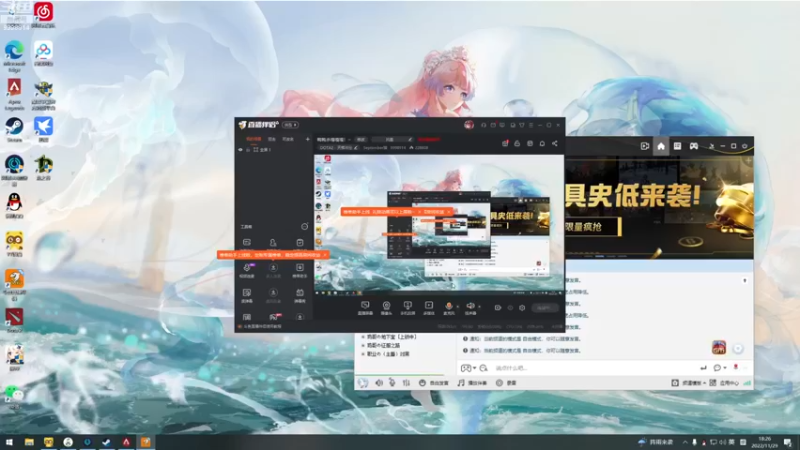The image size is (800, 450).
Task: Expand speaker options arrow in streaming toolbar
Action: pyautogui.click(x=479, y=307)
